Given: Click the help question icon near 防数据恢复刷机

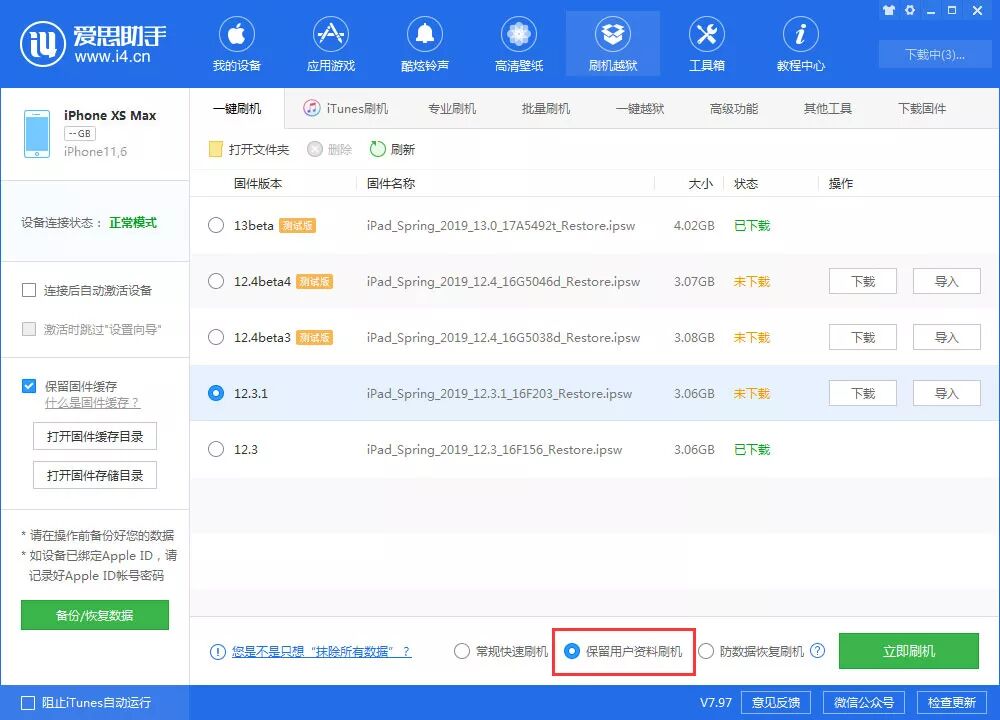Looking at the screenshot, I should (817, 651).
